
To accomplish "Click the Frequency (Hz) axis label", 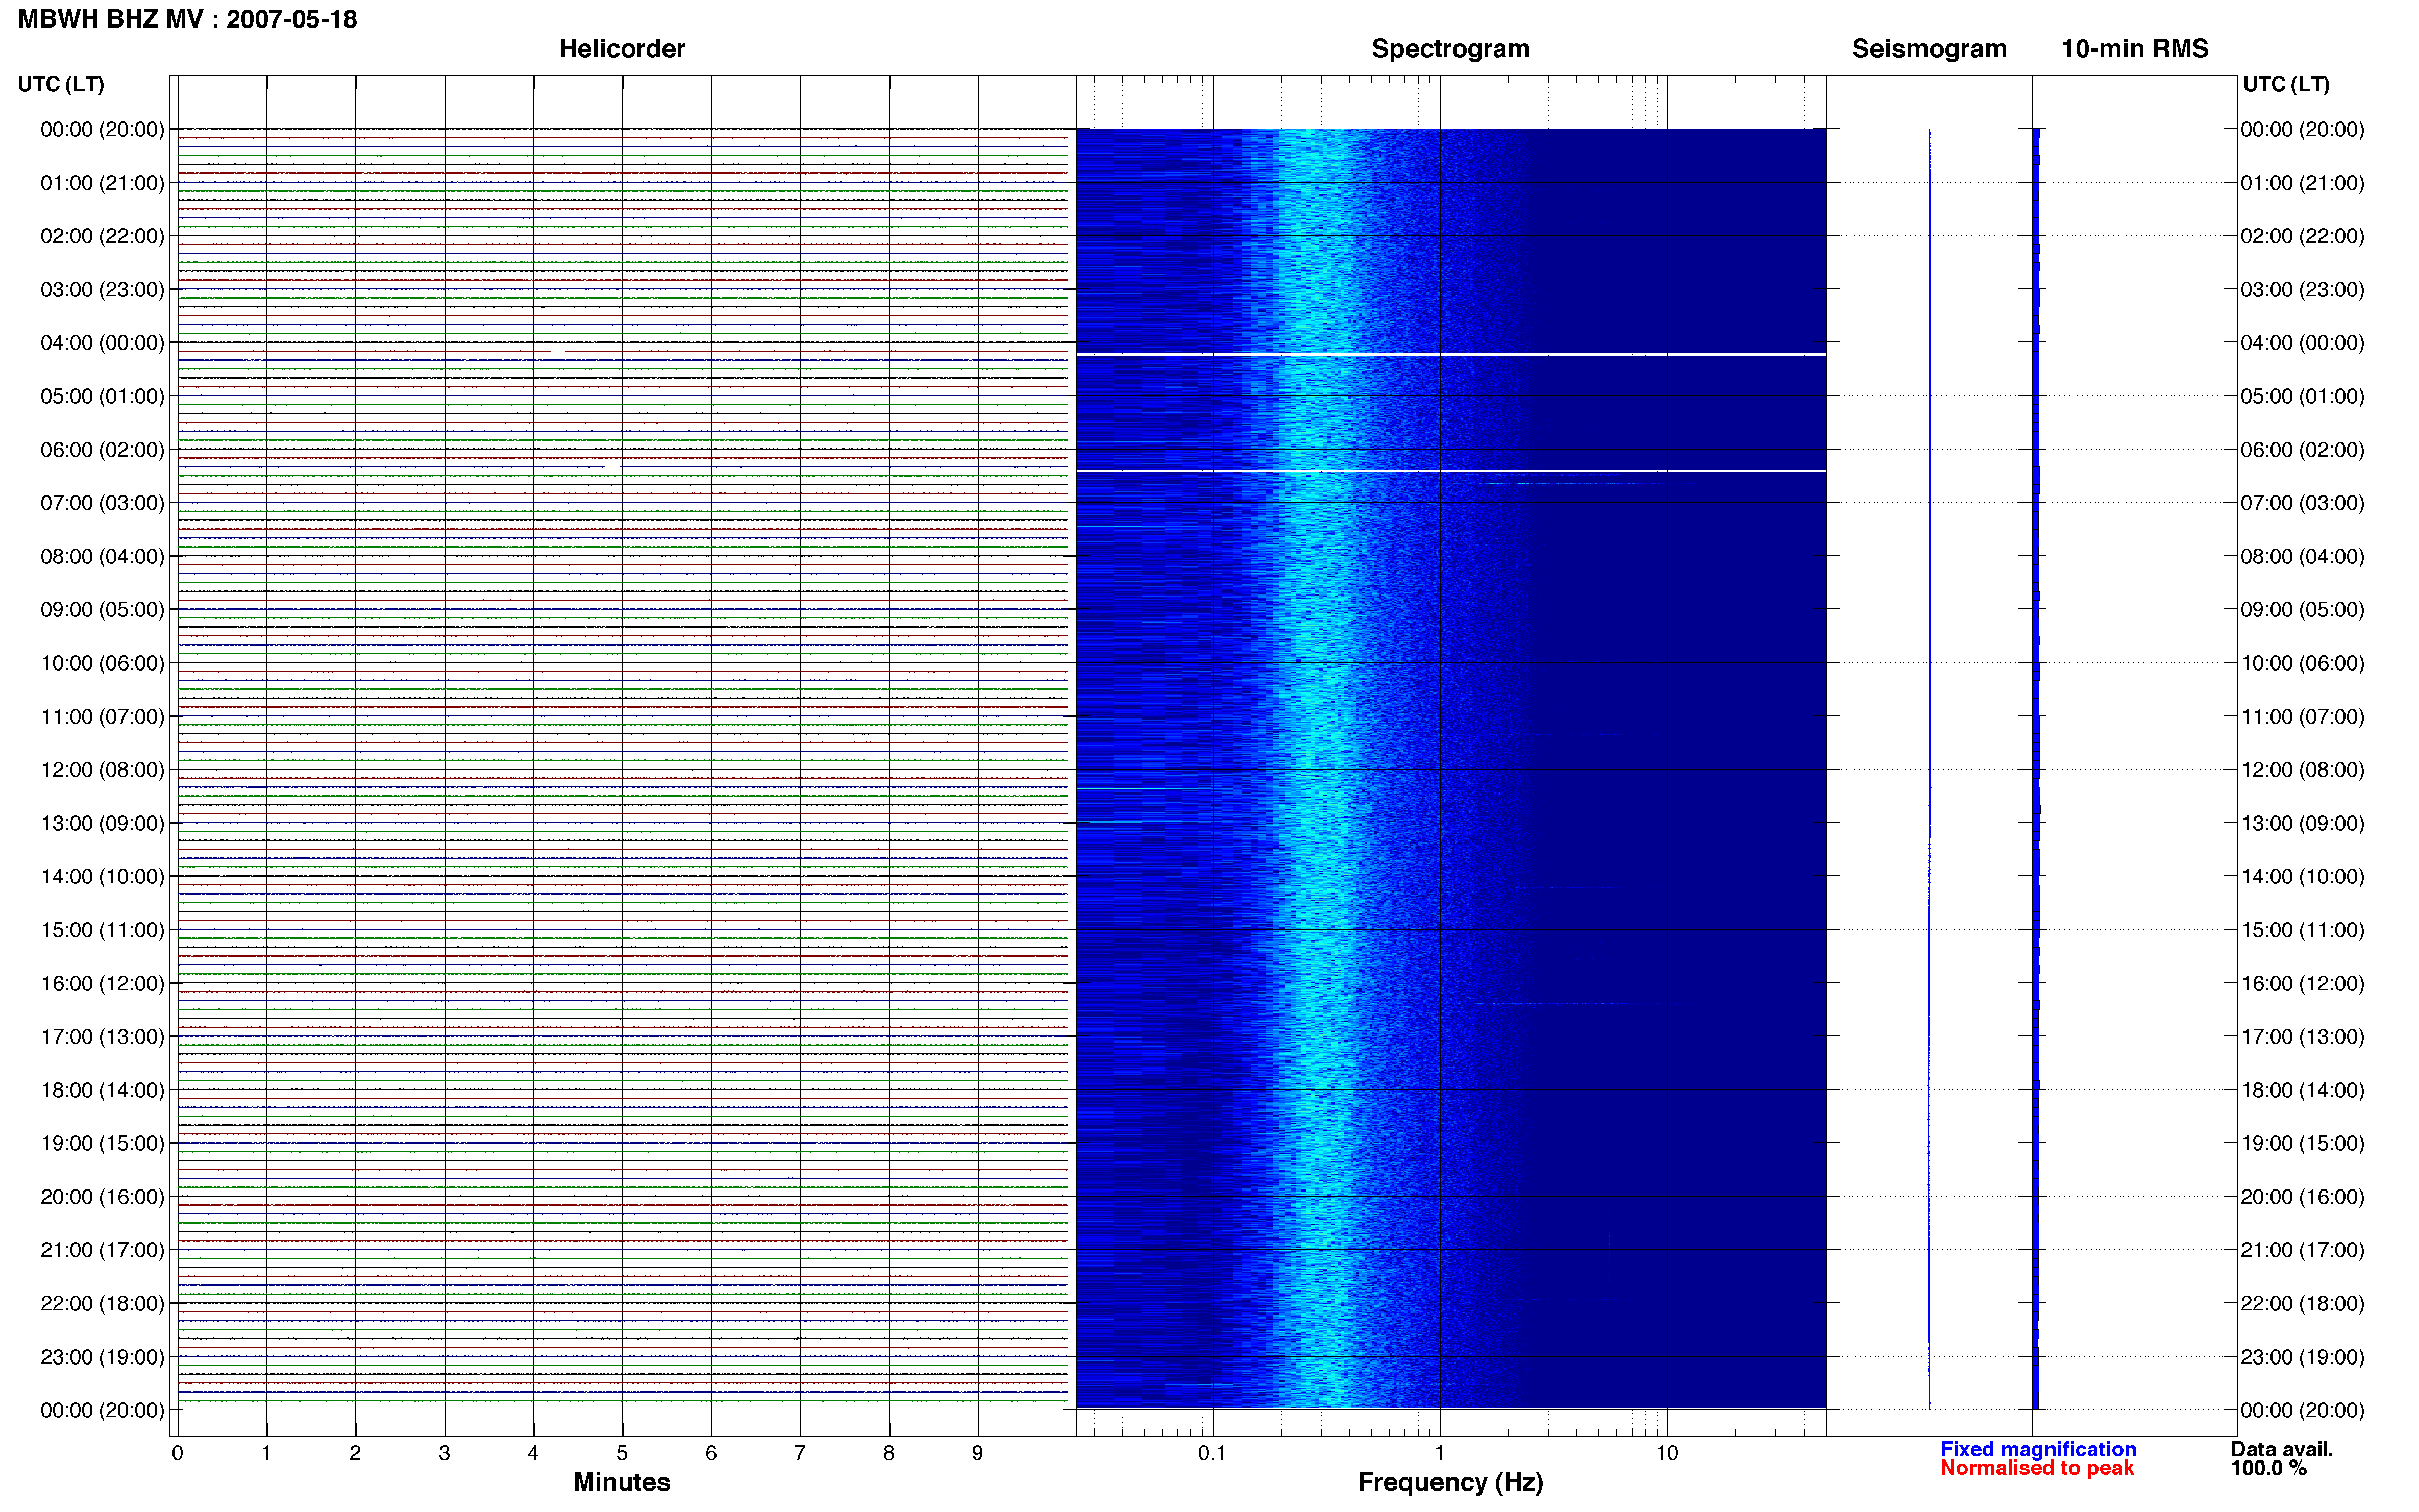I will click(1450, 1482).
